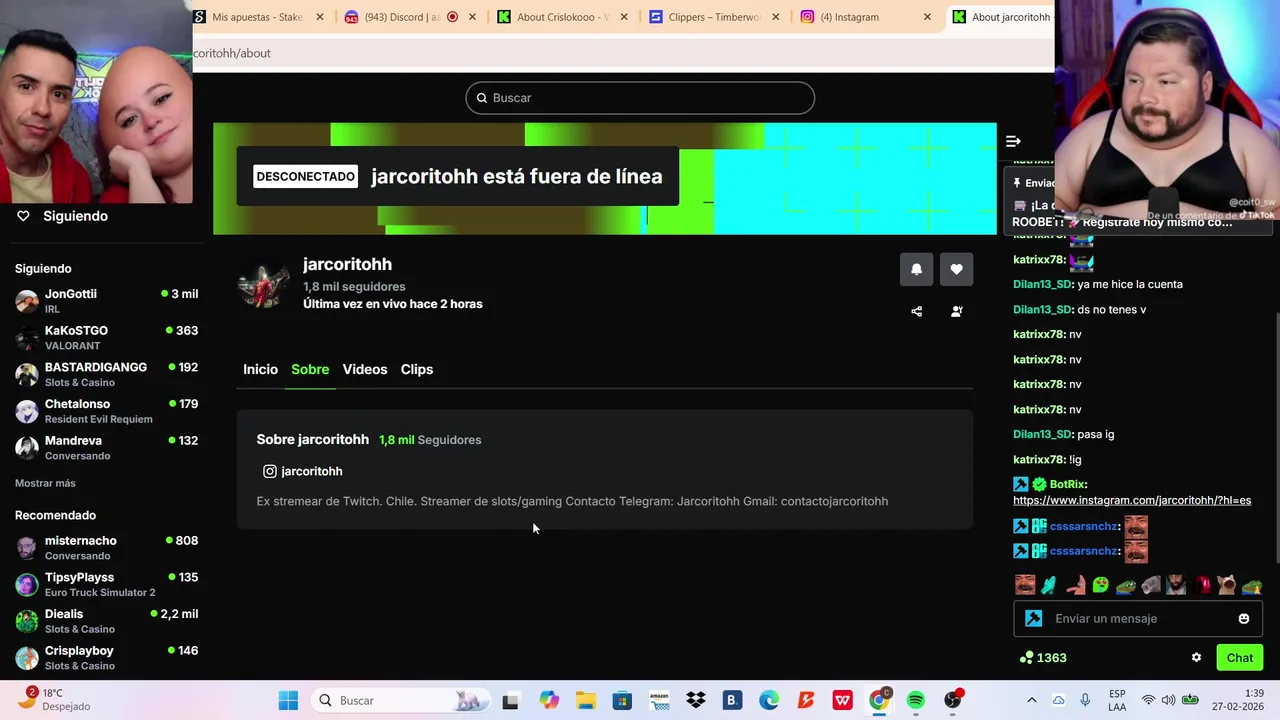
Task: Open JonGottii channel in sidebar
Action: point(106,301)
